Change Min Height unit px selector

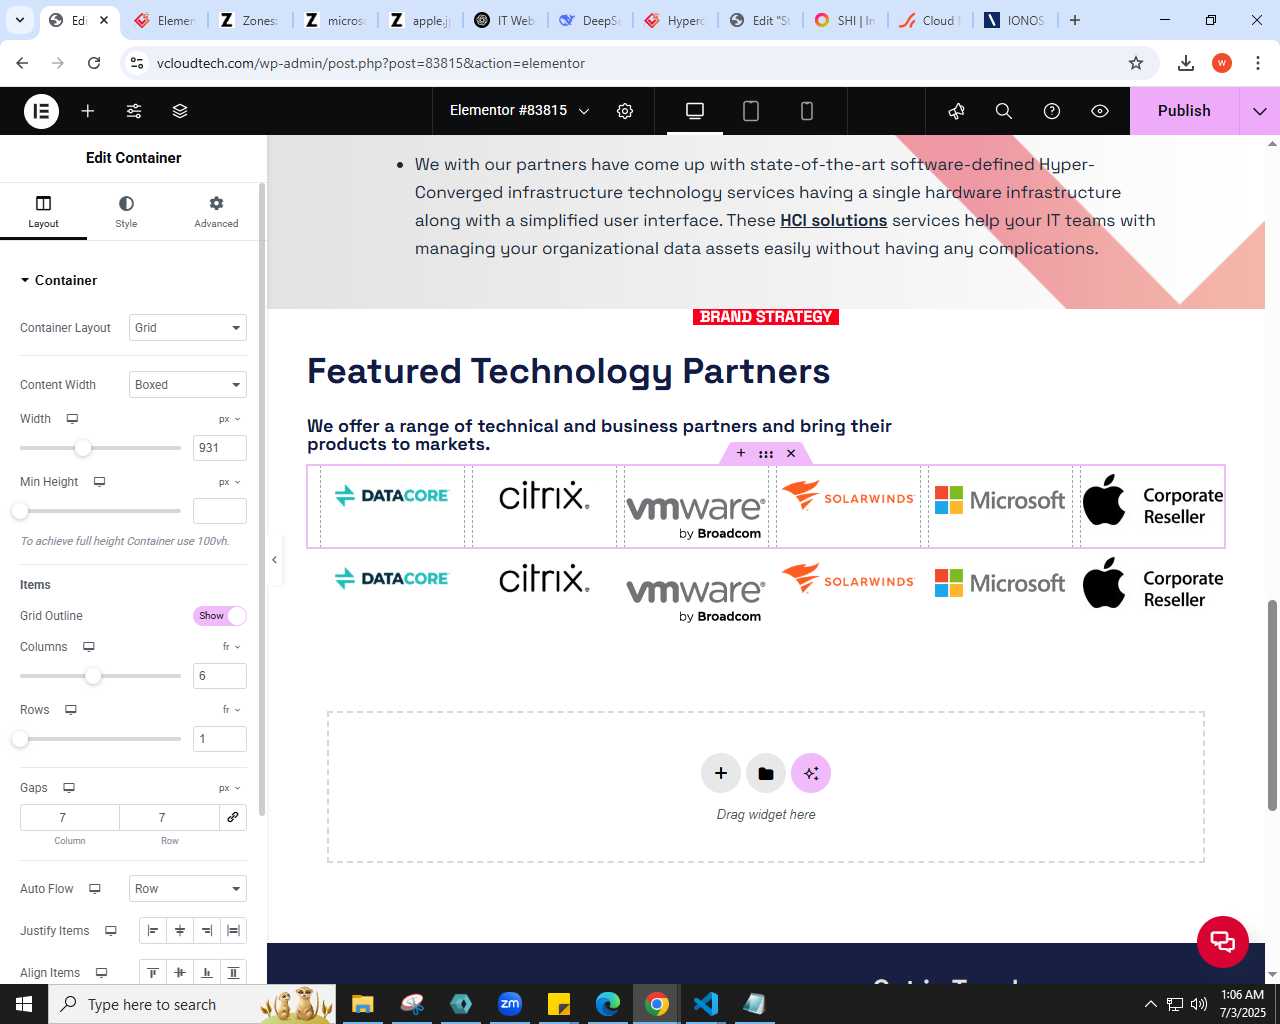pyautogui.click(x=230, y=482)
